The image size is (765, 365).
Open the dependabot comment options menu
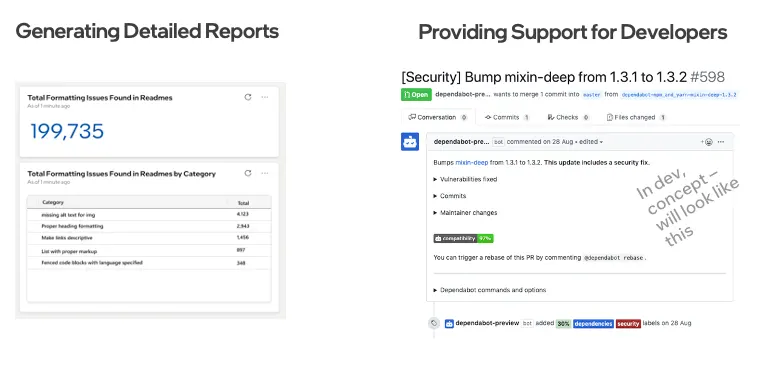click(721, 142)
